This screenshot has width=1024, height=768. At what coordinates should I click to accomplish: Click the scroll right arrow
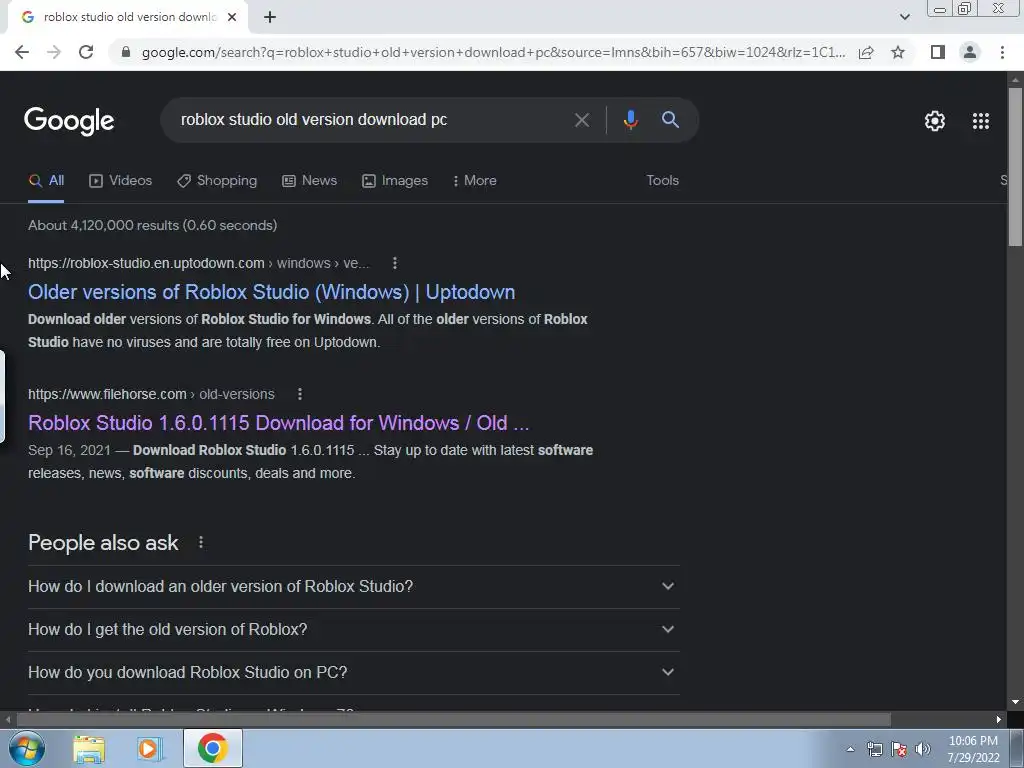click(999, 720)
